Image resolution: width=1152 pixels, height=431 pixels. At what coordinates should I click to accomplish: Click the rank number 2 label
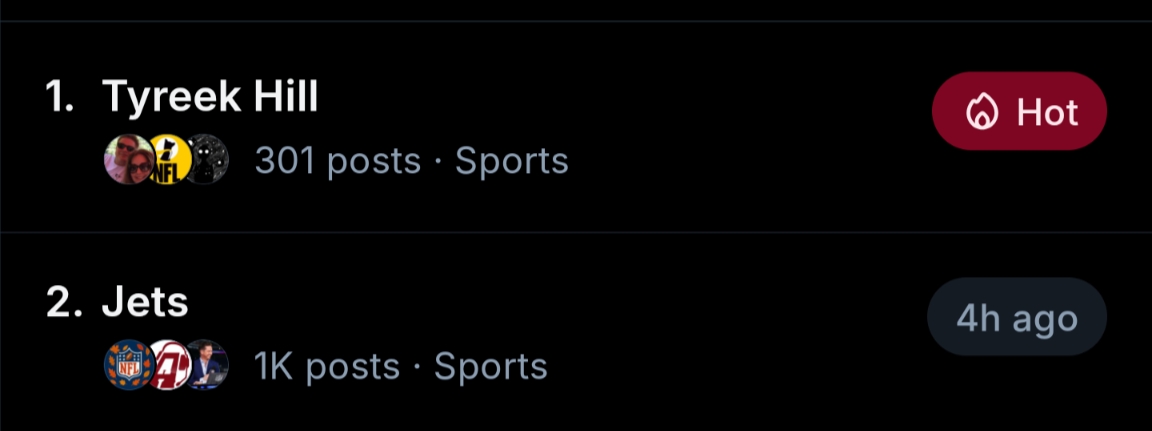click(x=62, y=303)
